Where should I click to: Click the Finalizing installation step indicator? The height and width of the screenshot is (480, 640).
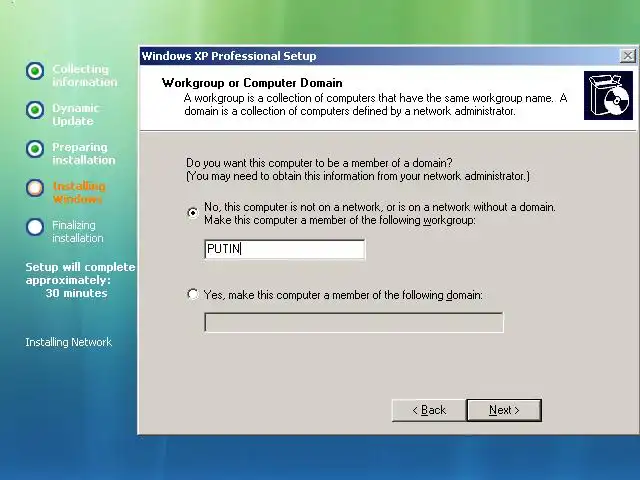[x=35, y=227]
